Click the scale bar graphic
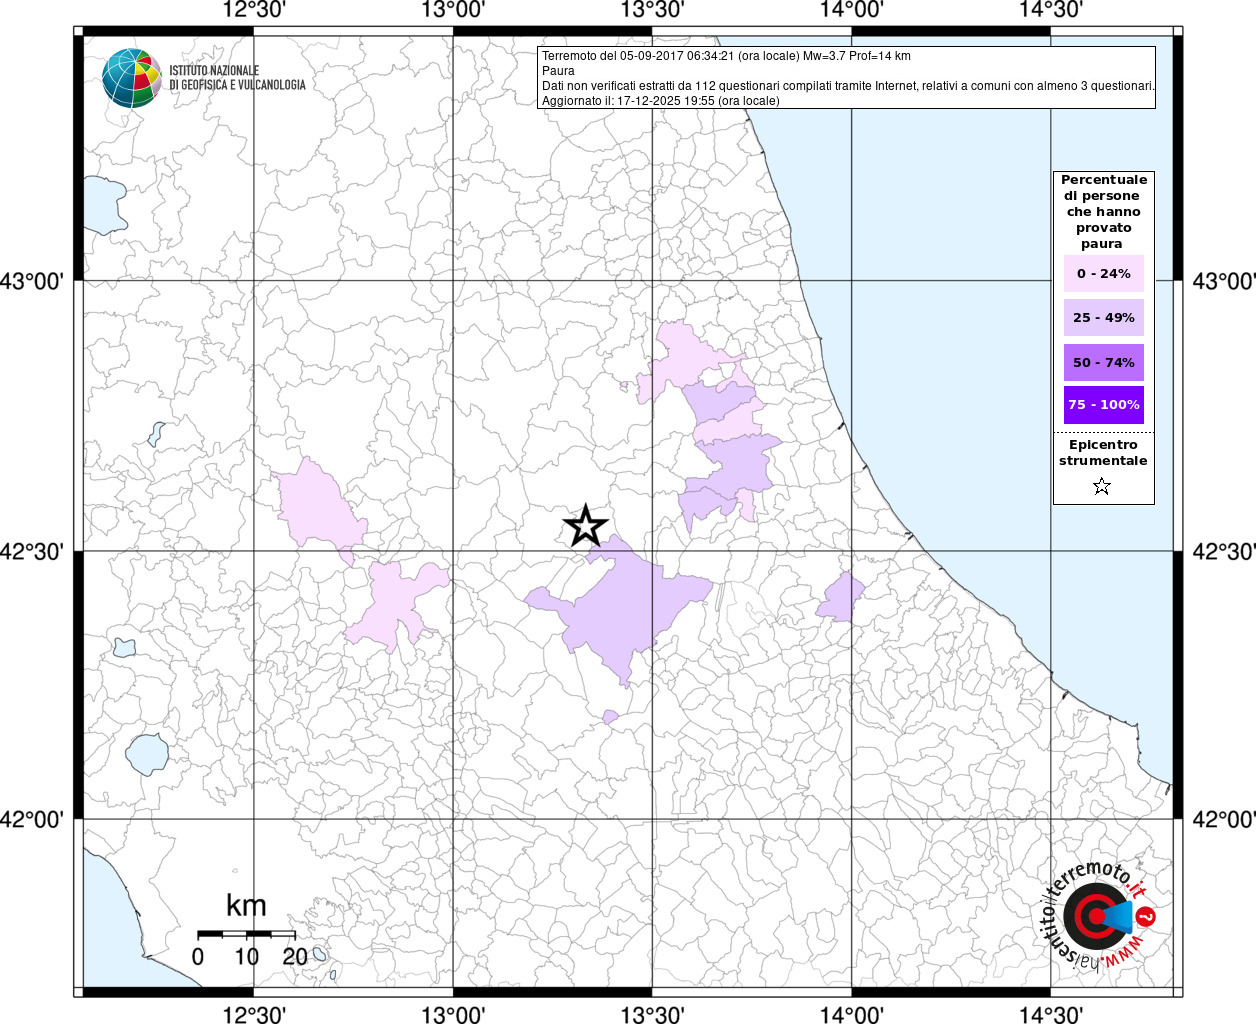Screen dimensions: 1256x1024 pyautogui.click(x=246, y=933)
